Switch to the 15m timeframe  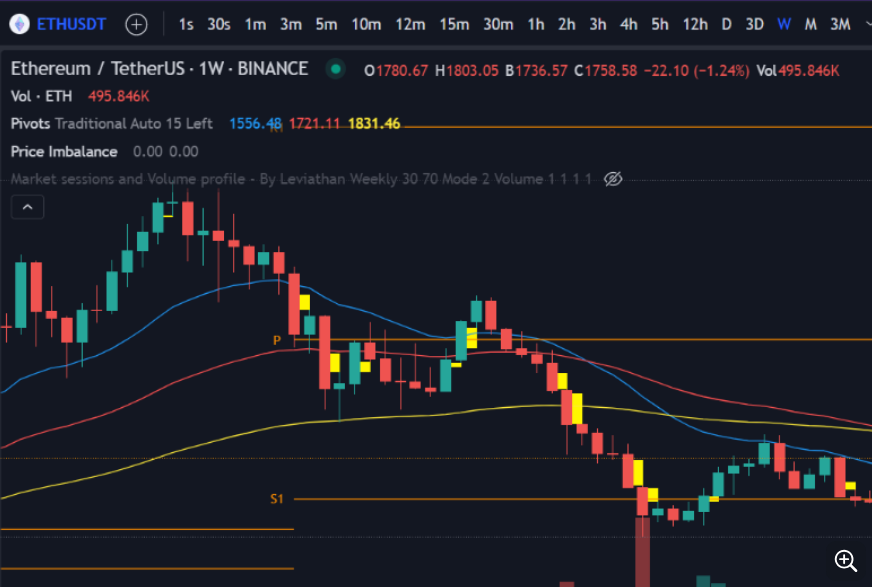[x=454, y=24]
